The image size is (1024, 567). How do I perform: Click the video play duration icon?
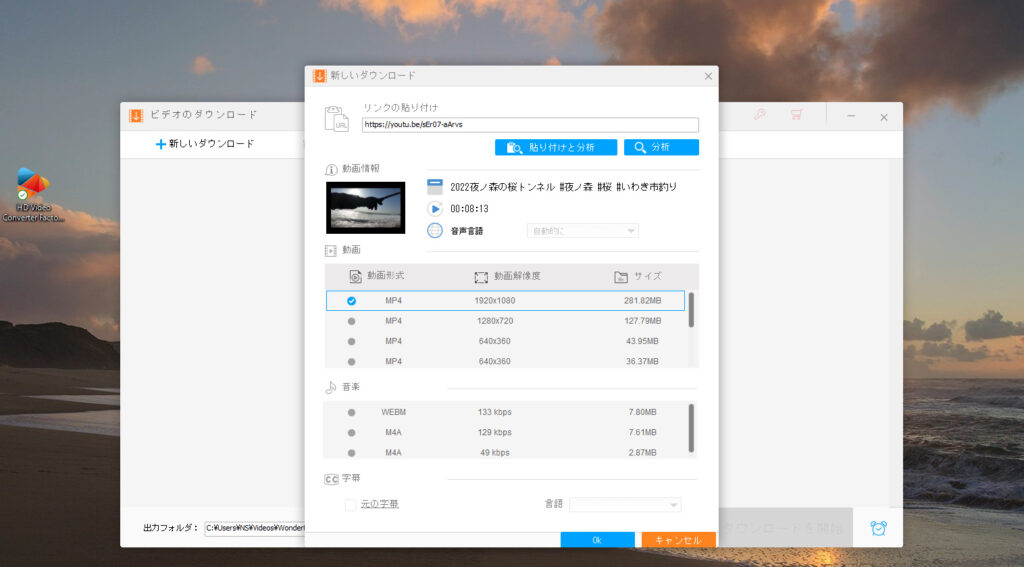435,209
